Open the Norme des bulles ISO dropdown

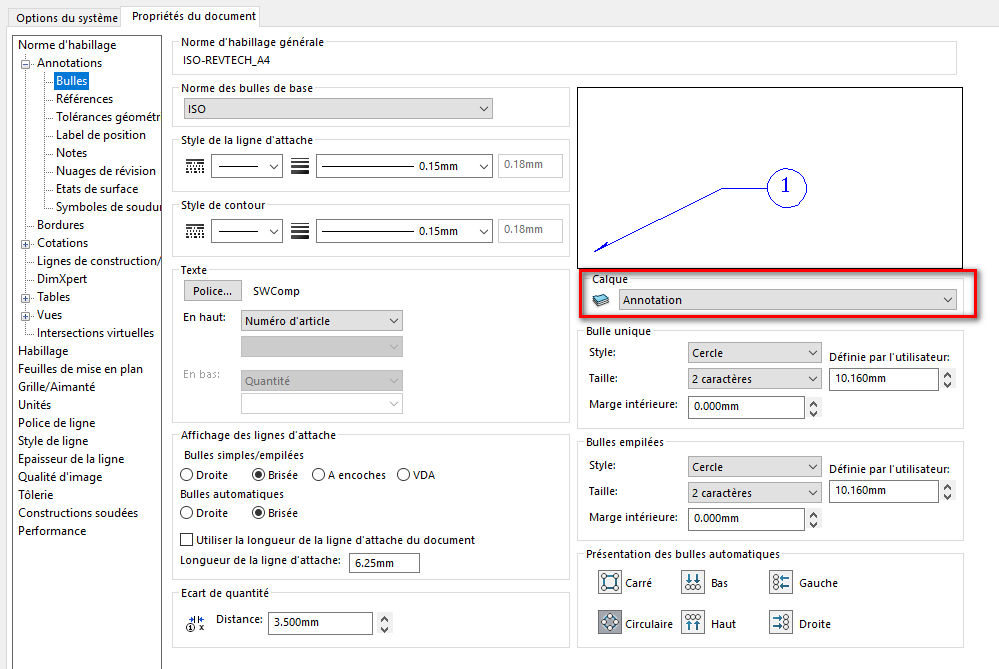coord(338,108)
